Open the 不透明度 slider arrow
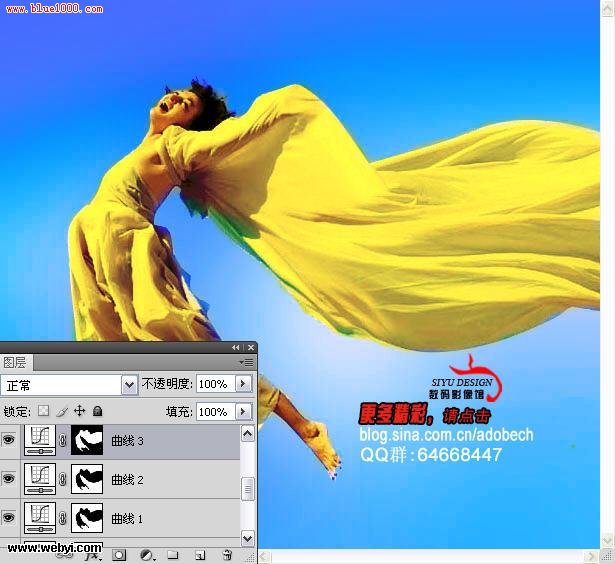 [243, 384]
